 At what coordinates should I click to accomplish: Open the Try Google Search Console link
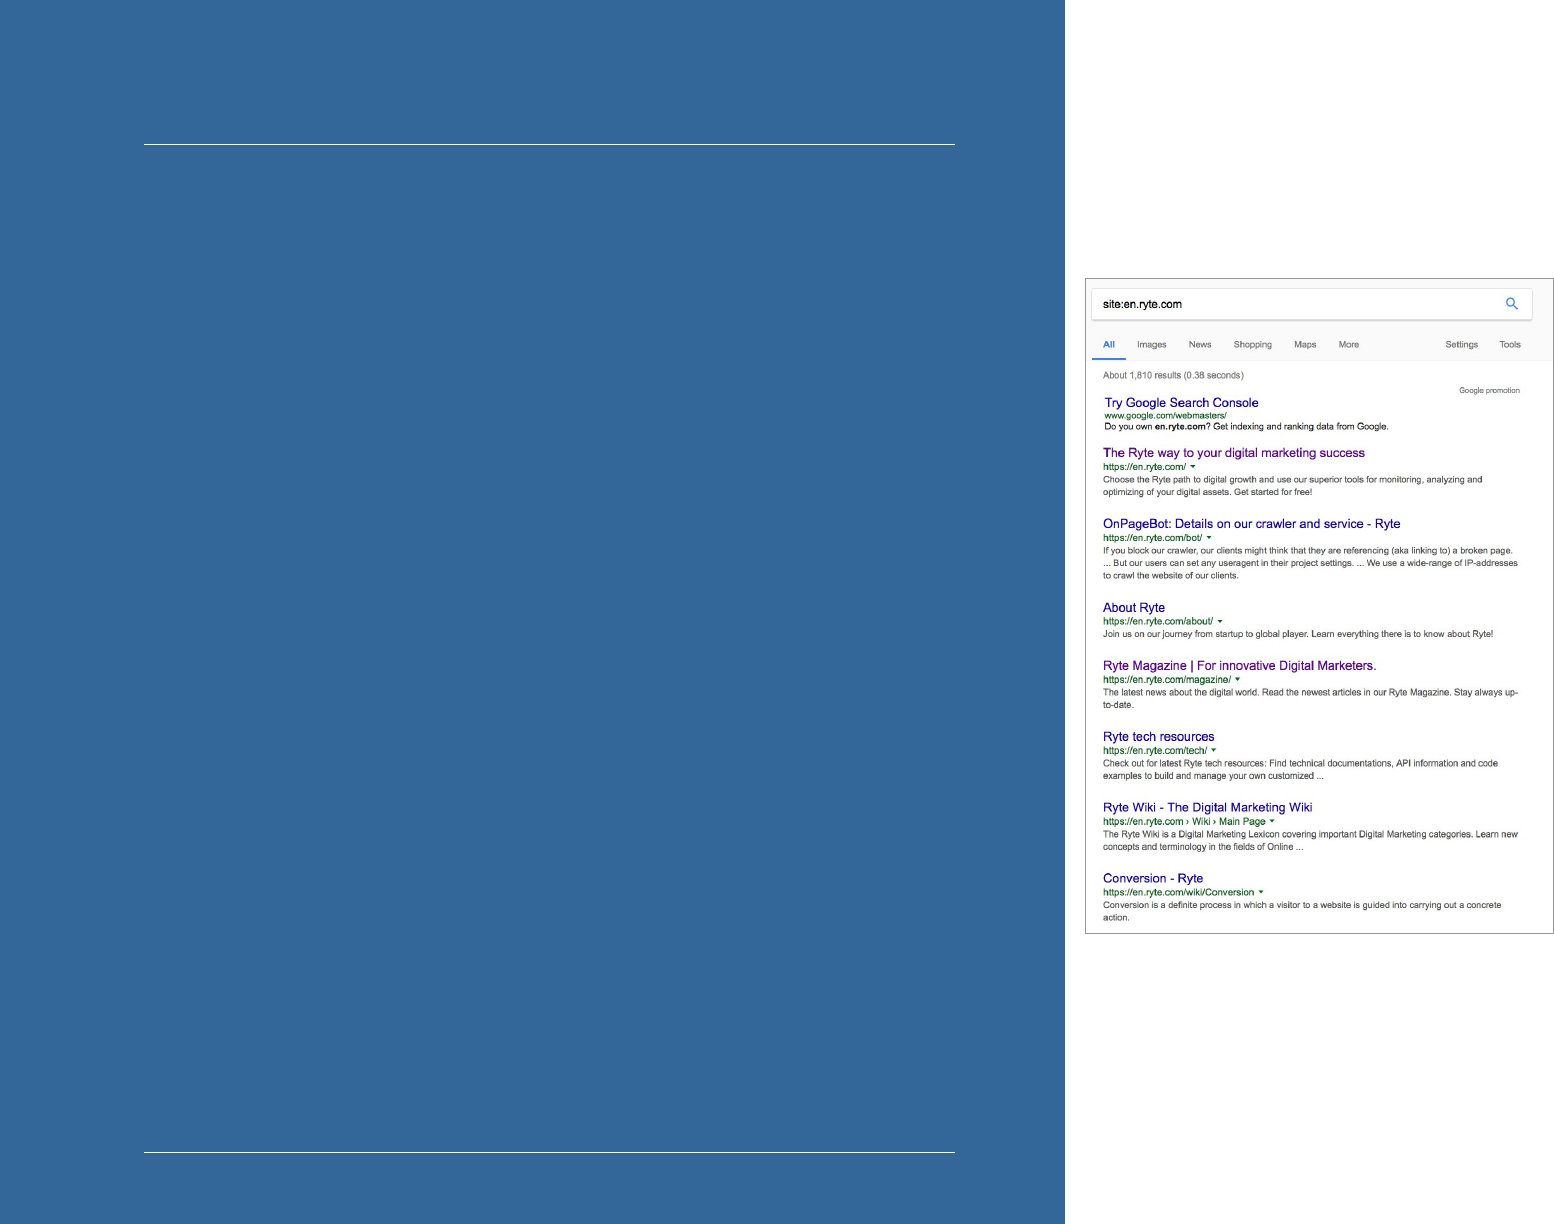[x=1181, y=402]
